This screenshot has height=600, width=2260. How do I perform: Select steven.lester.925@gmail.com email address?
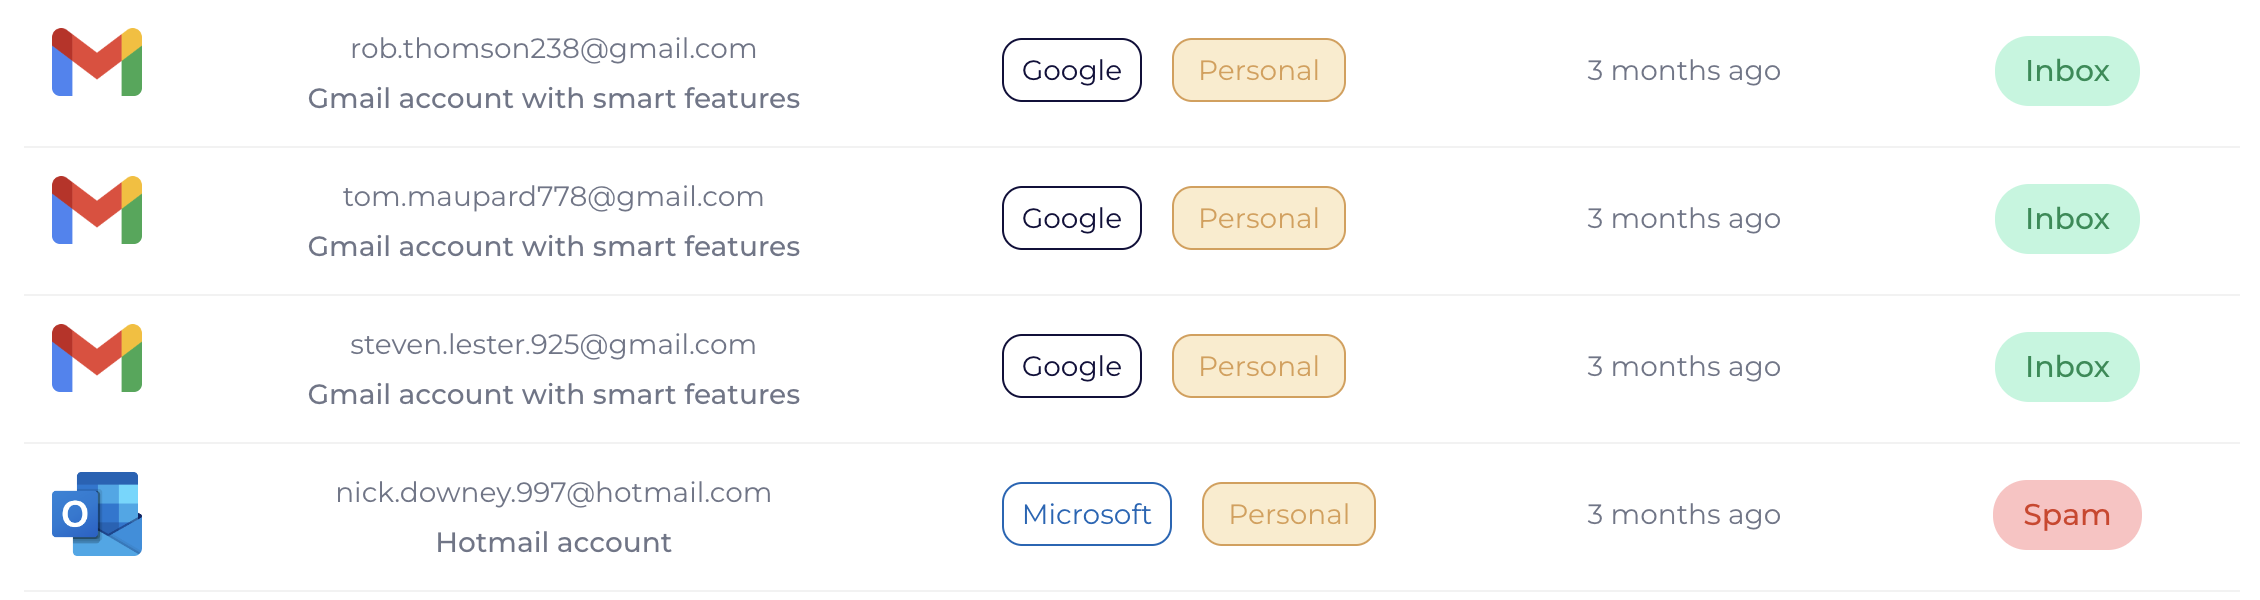tap(553, 344)
